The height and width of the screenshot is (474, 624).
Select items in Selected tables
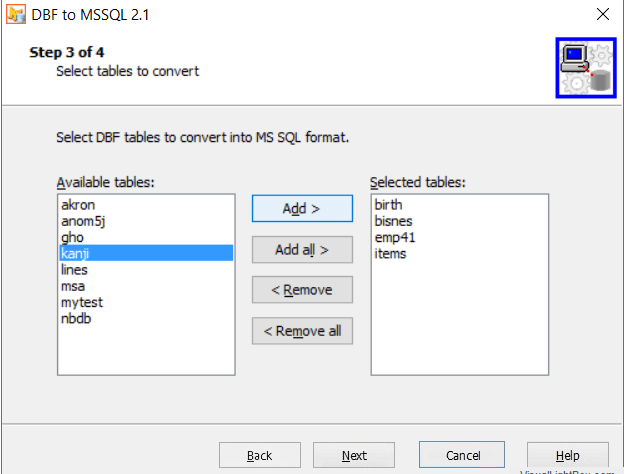coord(460,254)
